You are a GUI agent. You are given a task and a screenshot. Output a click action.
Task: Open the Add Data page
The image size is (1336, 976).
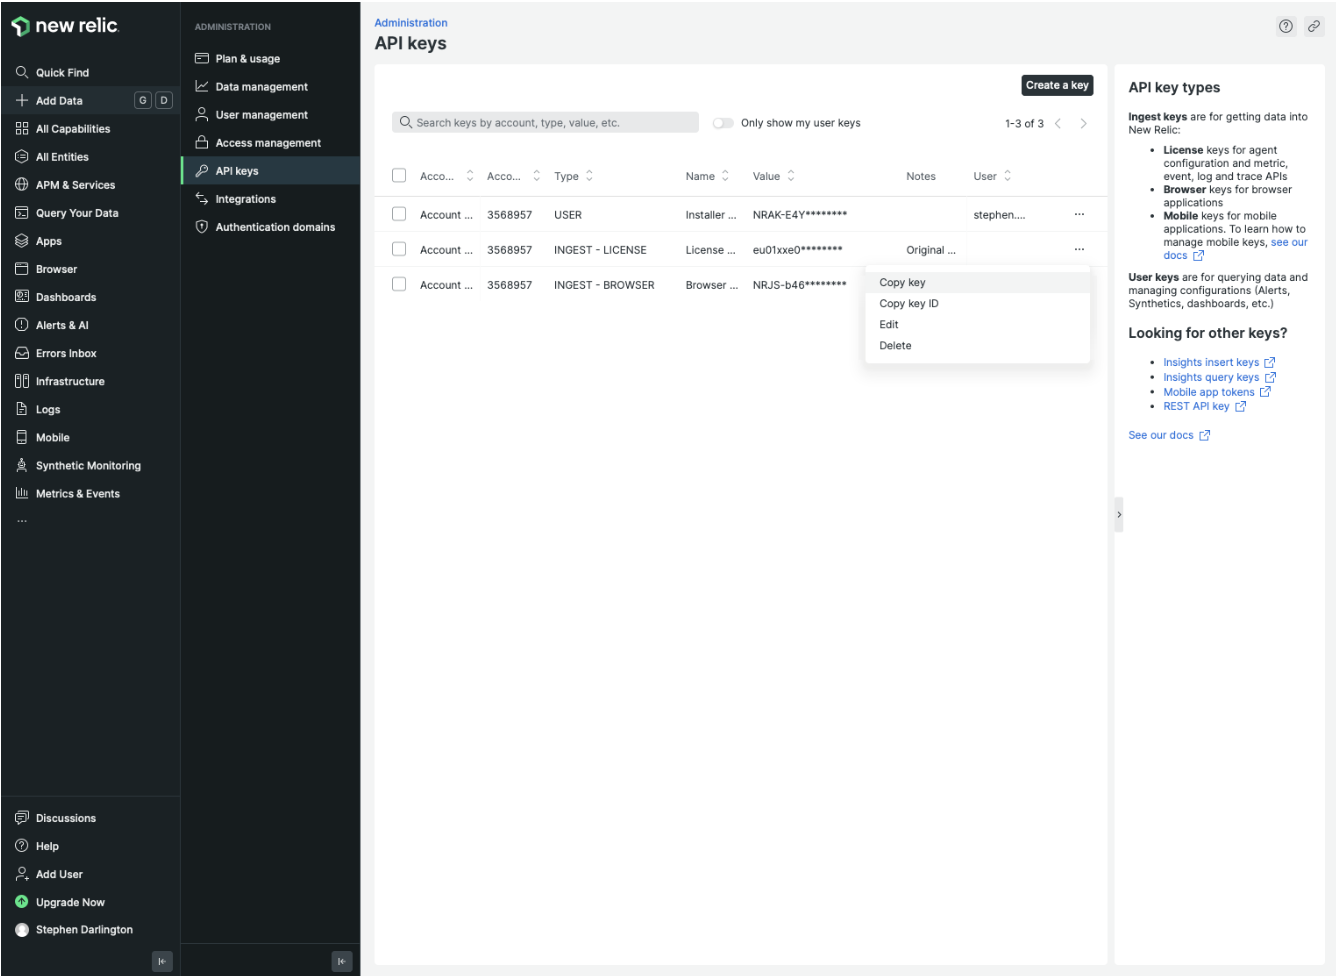pos(60,100)
